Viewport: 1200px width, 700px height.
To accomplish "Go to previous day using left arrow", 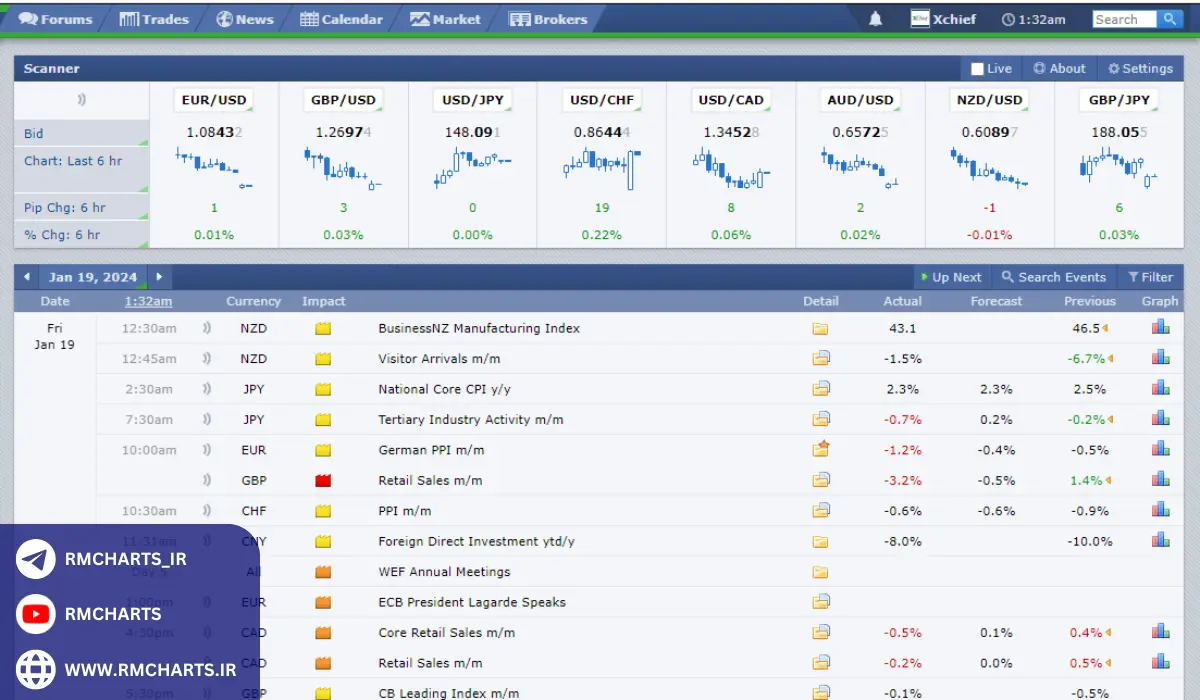I will [26, 277].
